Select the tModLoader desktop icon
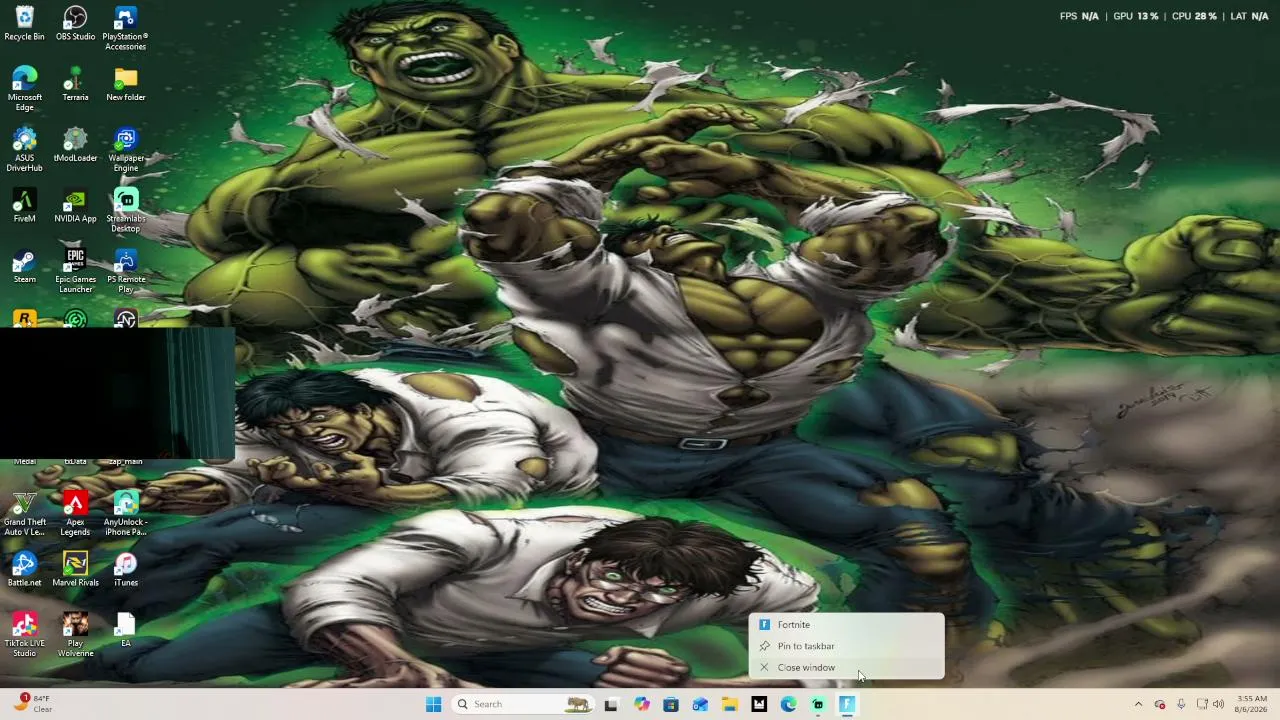Image resolution: width=1280 pixels, height=720 pixels. click(x=75, y=146)
